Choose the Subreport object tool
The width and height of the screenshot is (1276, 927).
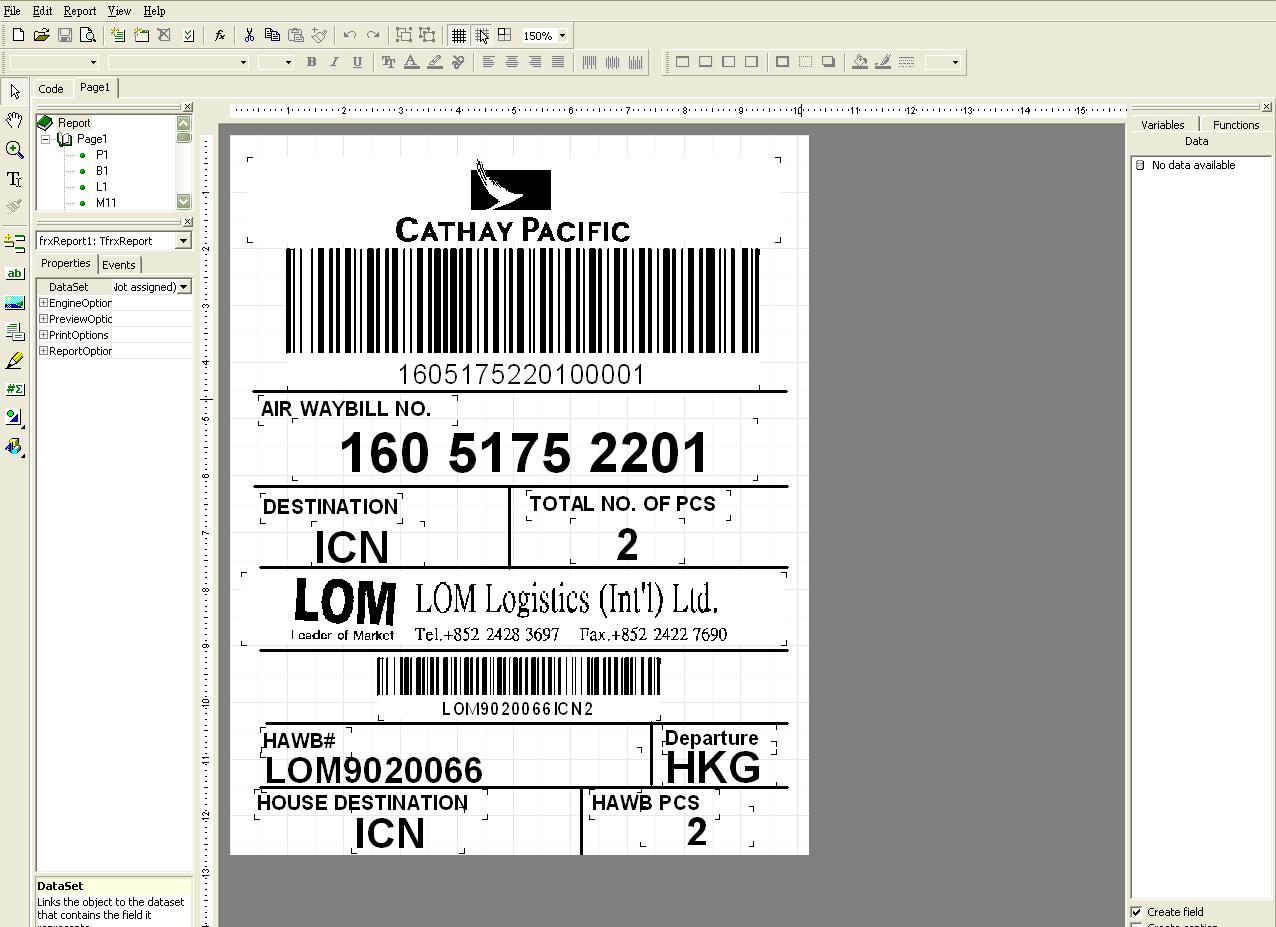[x=14, y=331]
